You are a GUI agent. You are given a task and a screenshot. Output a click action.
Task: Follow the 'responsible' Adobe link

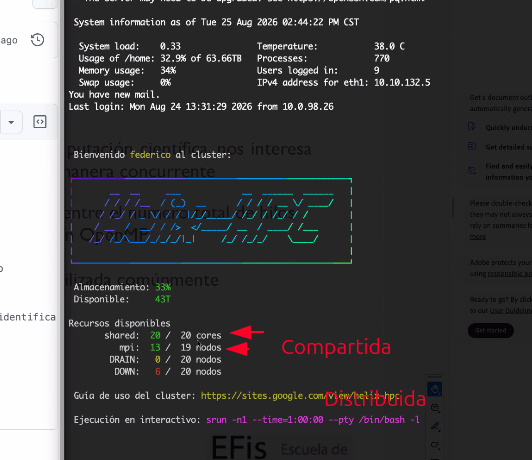point(510,274)
